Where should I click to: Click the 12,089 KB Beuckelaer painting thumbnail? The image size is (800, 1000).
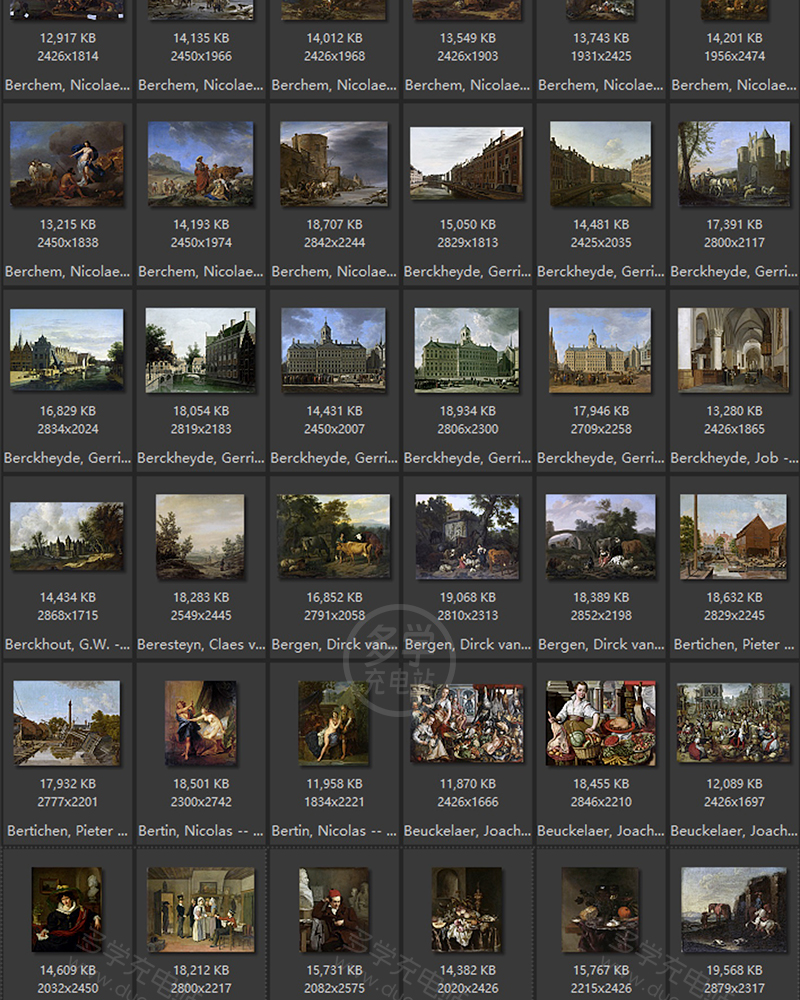pyautogui.click(x=733, y=723)
